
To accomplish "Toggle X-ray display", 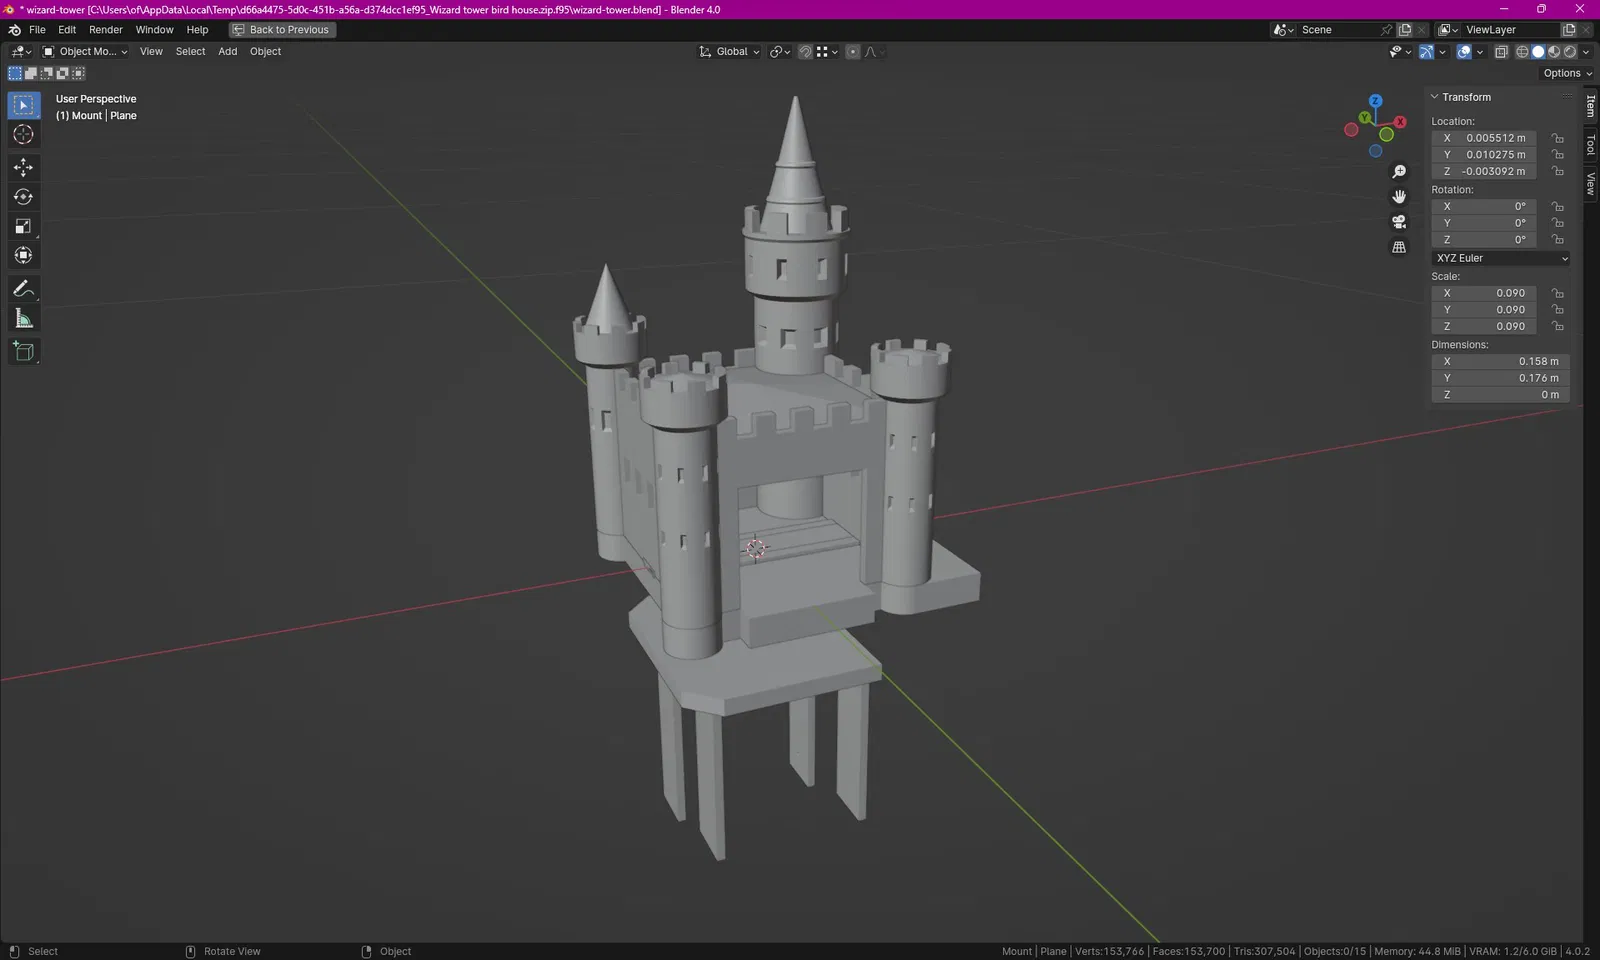I will pyautogui.click(x=1501, y=52).
